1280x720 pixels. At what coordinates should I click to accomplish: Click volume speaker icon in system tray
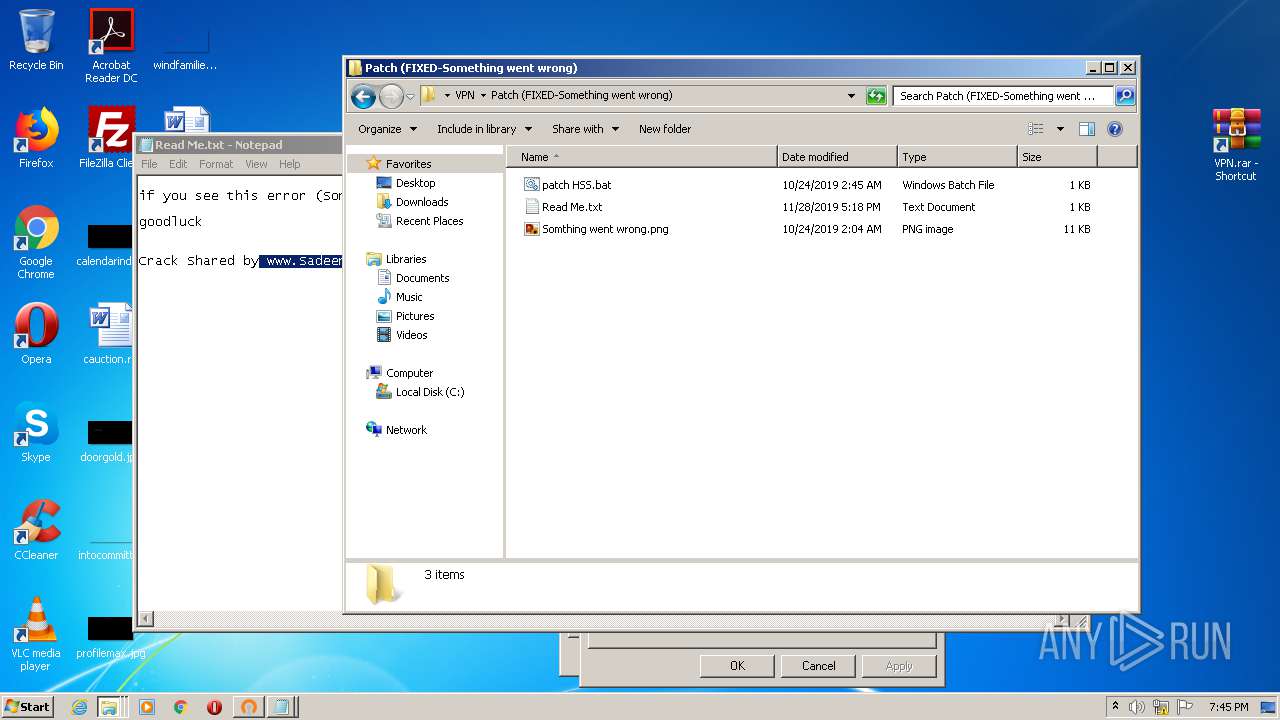pyautogui.click(x=1137, y=707)
